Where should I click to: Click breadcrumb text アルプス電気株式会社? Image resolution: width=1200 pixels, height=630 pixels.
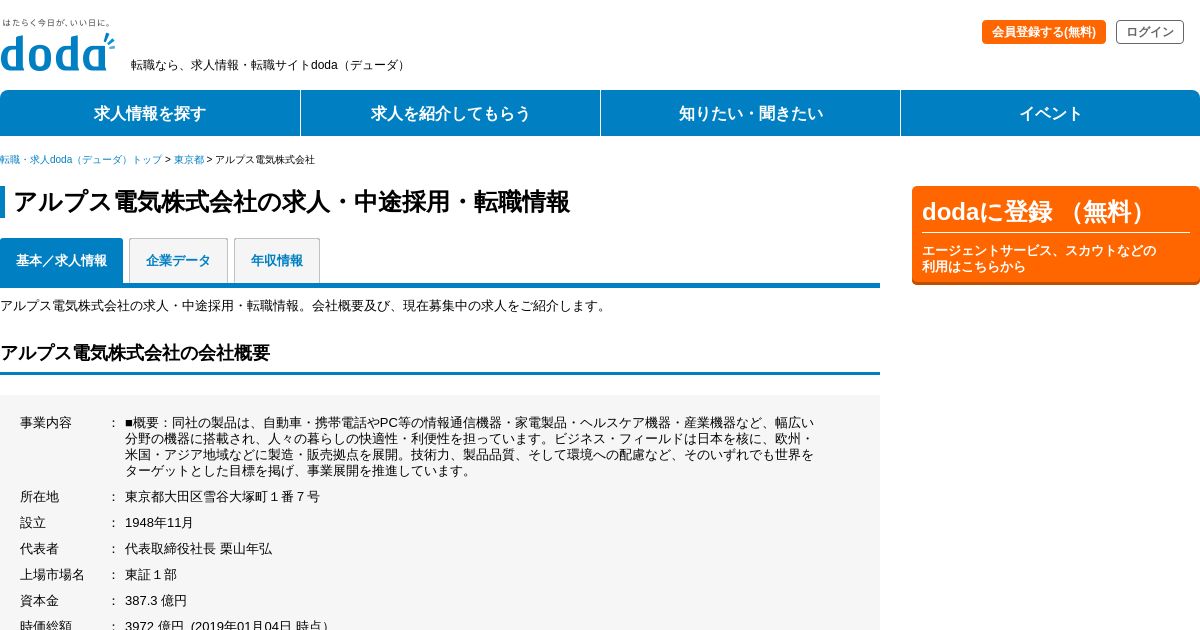265,160
